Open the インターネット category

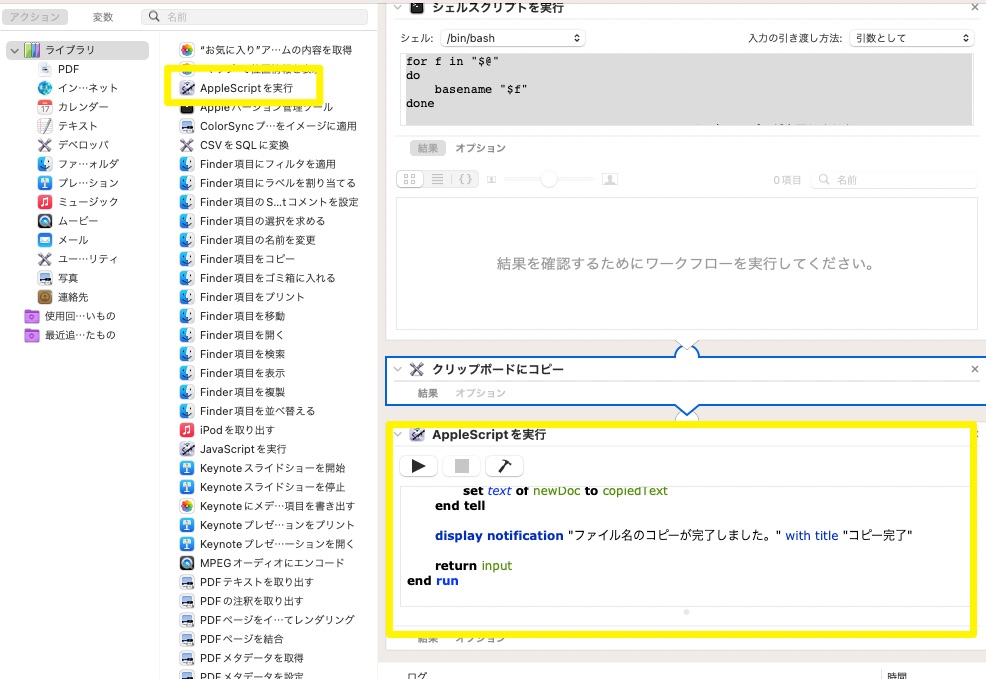coord(87,88)
